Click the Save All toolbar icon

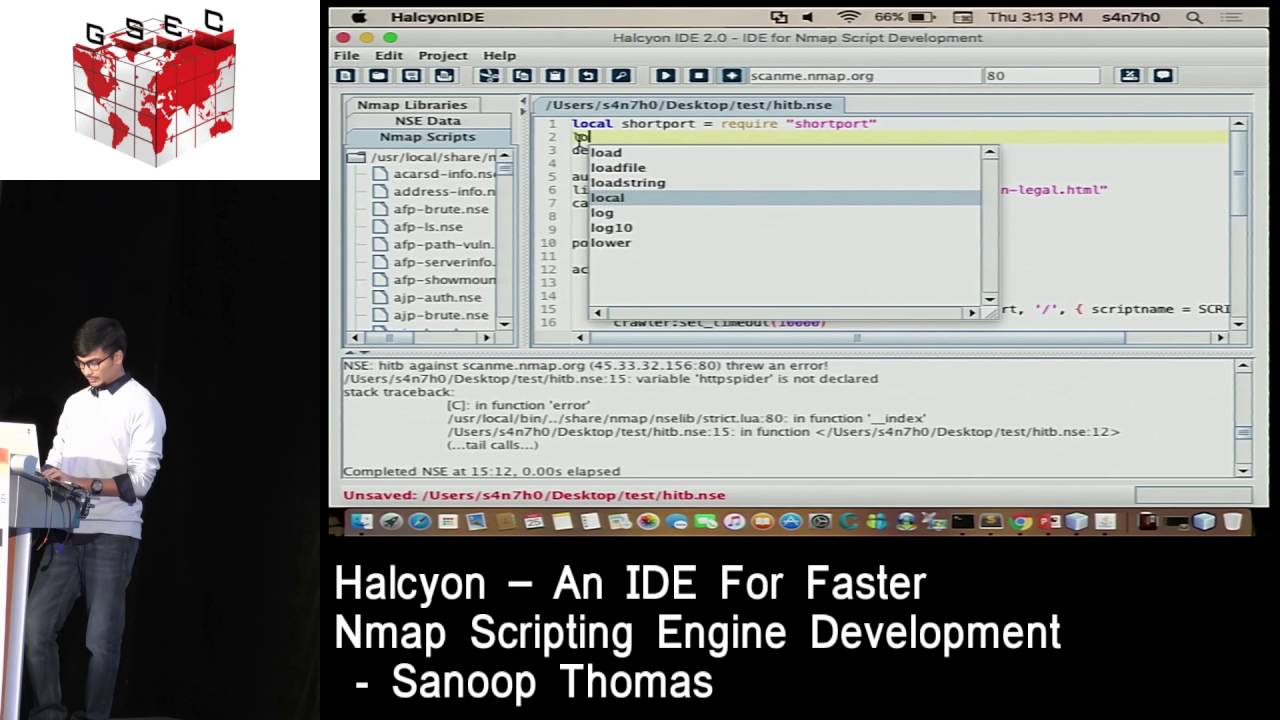(x=445, y=75)
